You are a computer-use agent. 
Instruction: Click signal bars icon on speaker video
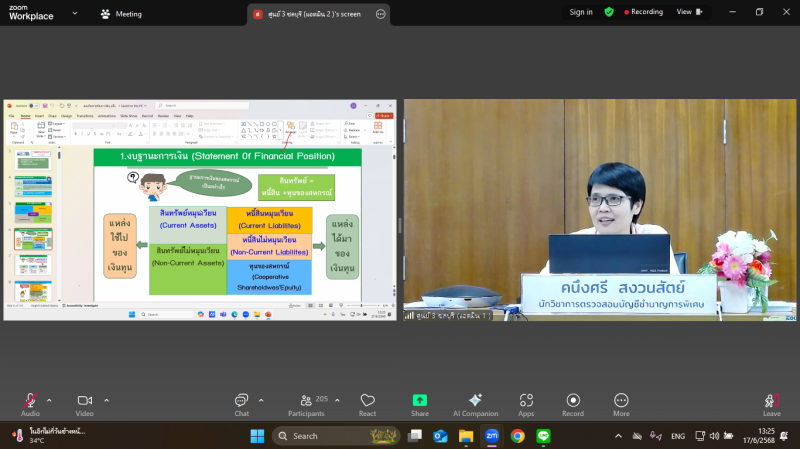(x=409, y=316)
